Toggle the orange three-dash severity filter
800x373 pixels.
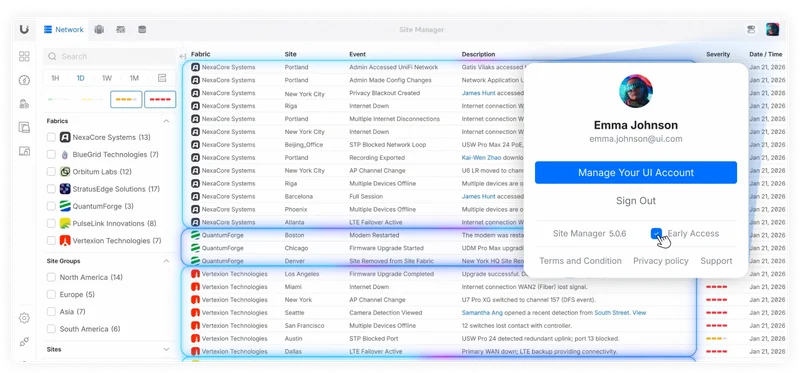point(126,99)
